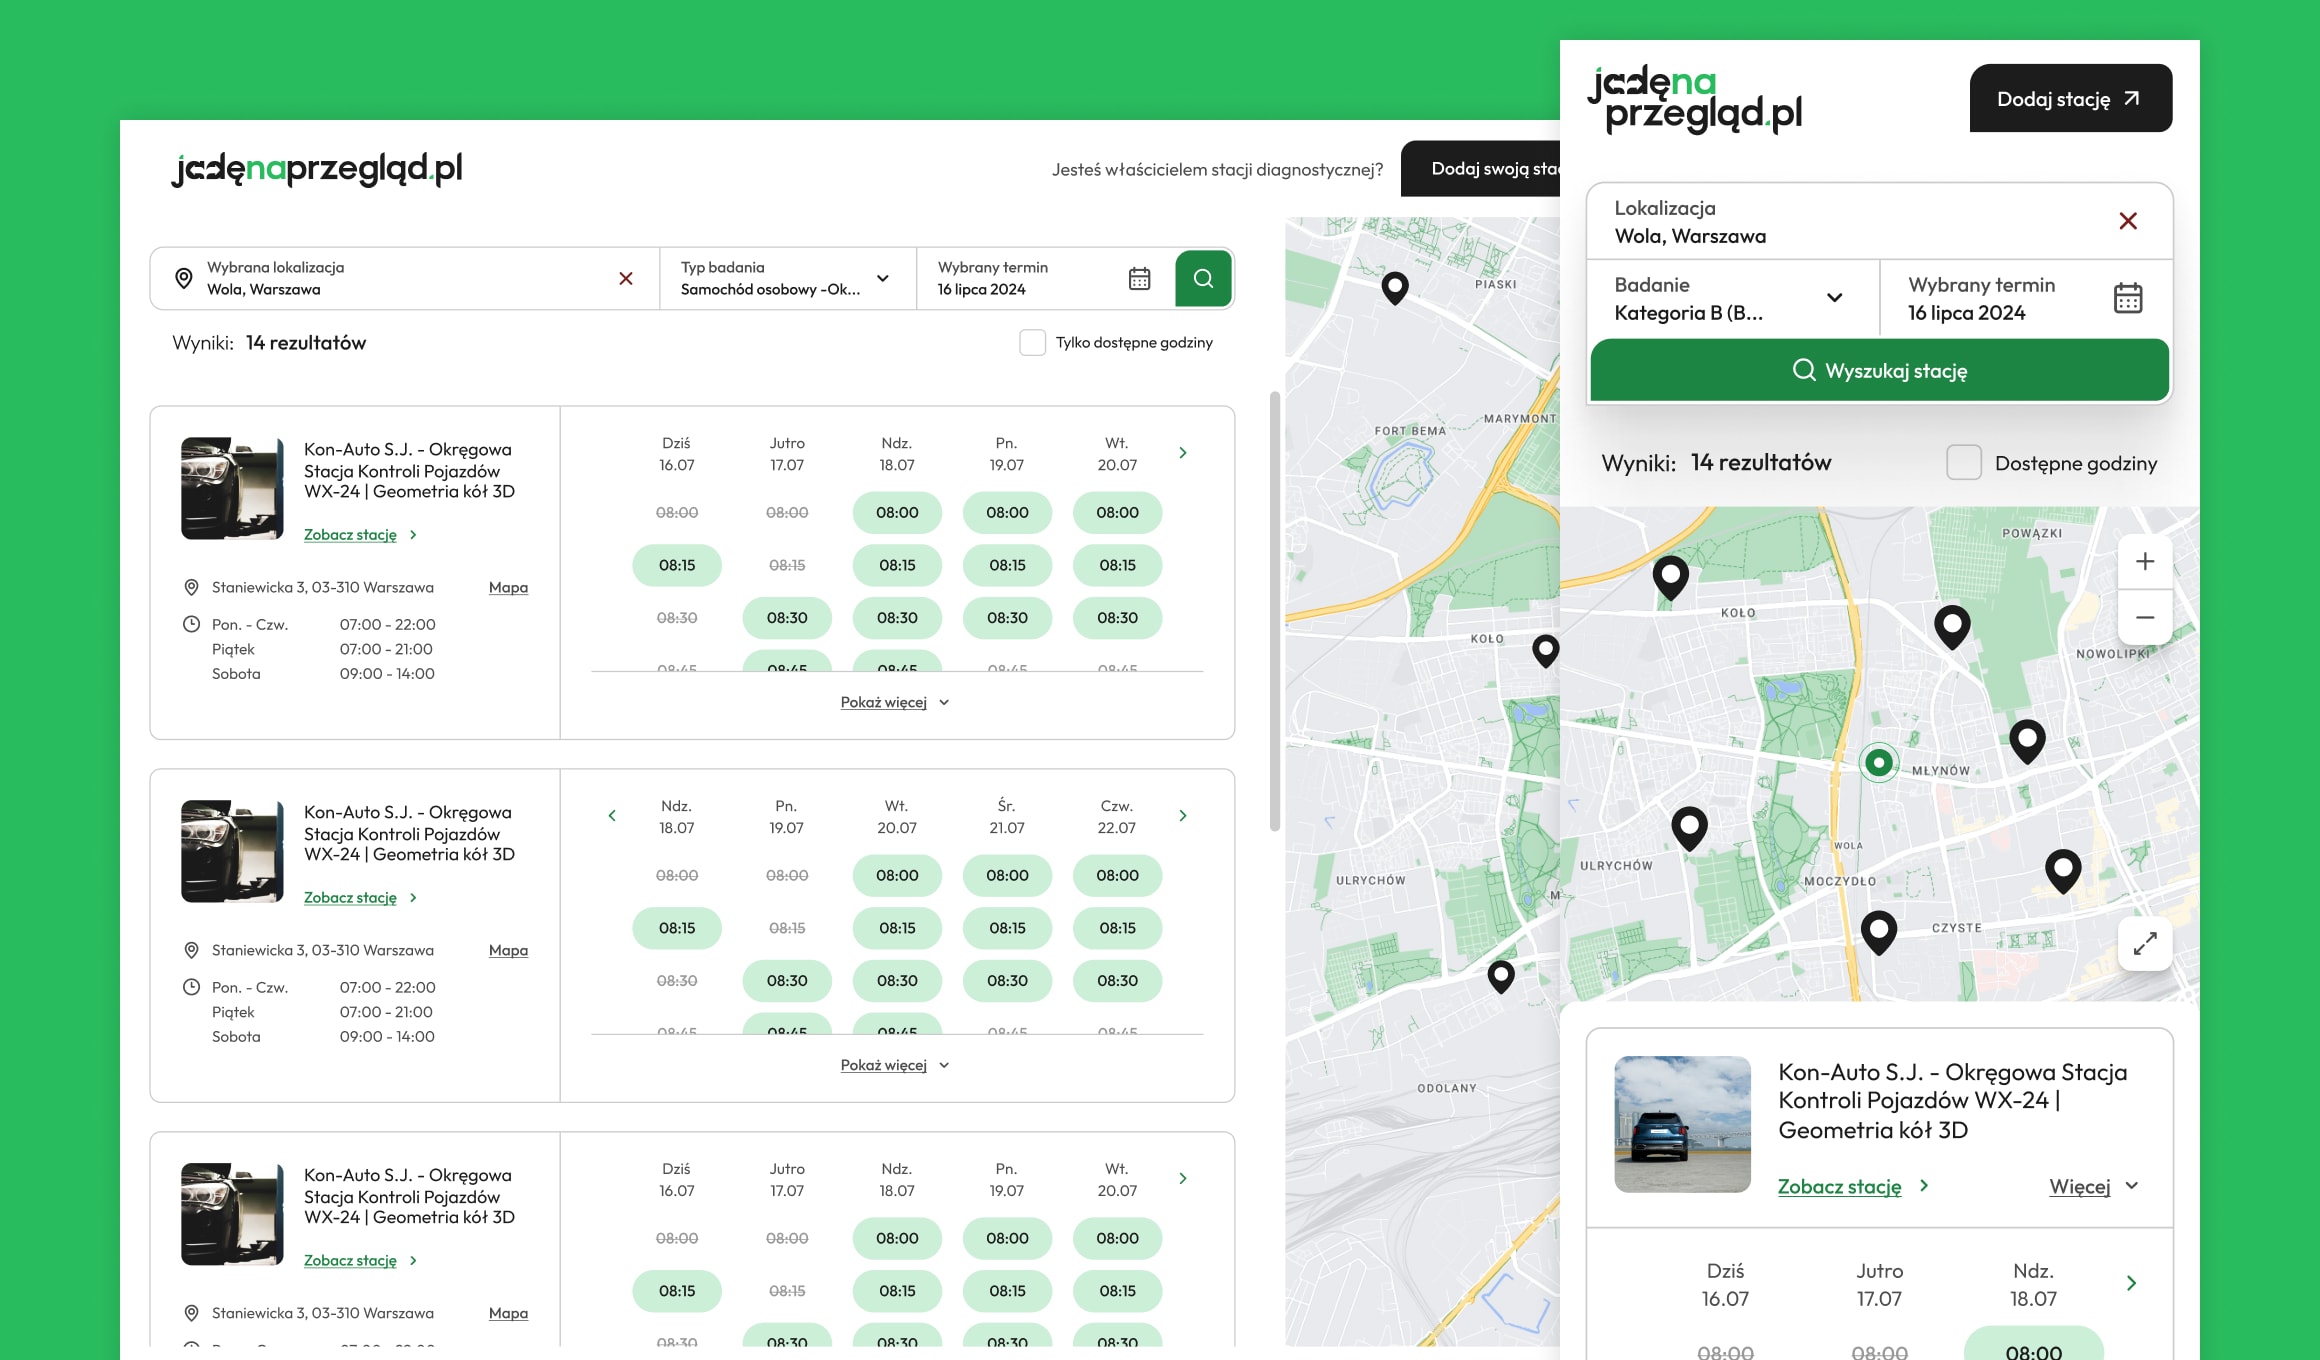Open Zobacz stację link in third card
Viewport: 2320px width, 1360px height.
pyautogui.click(x=360, y=1261)
